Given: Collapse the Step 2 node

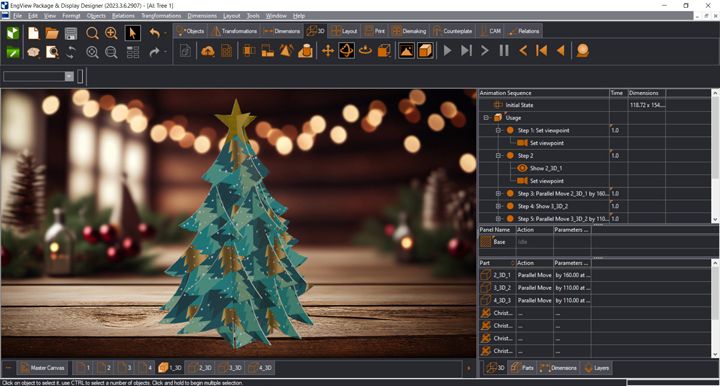Looking at the screenshot, I should tap(498, 156).
